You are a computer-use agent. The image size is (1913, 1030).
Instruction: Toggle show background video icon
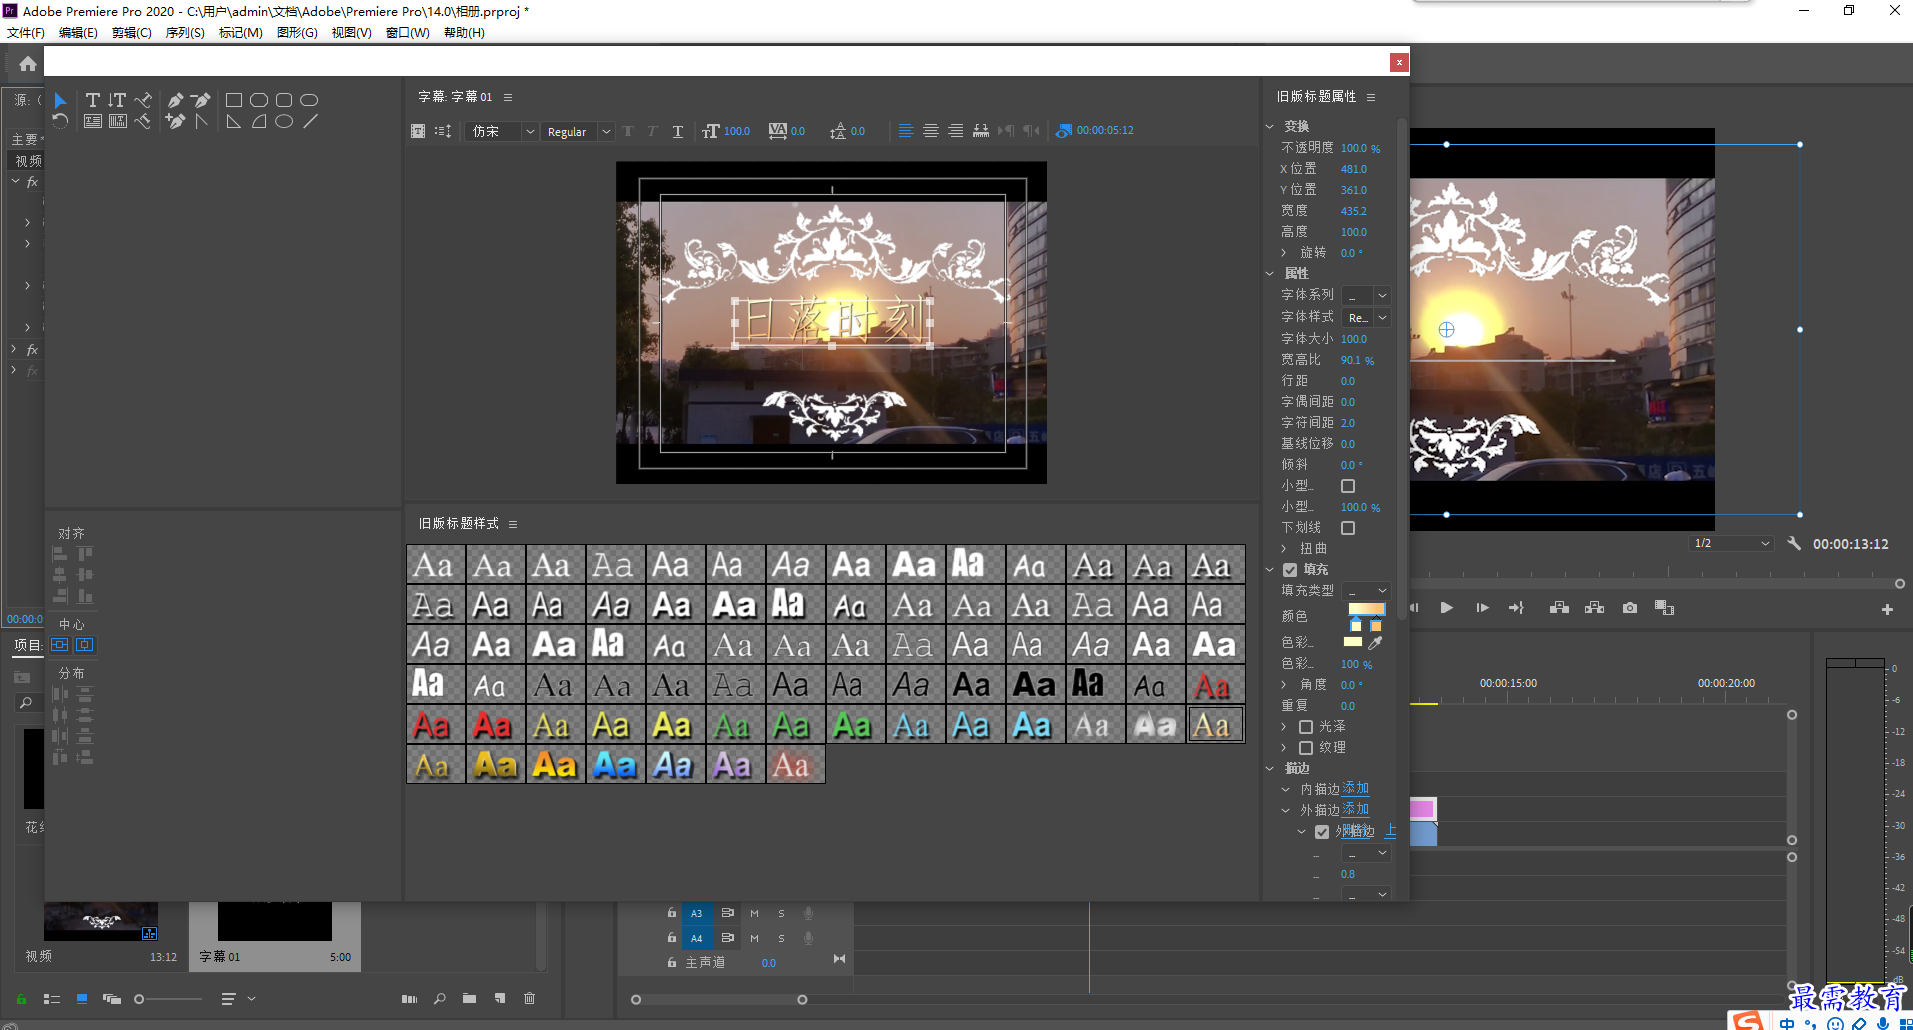click(x=1064, y=131)
